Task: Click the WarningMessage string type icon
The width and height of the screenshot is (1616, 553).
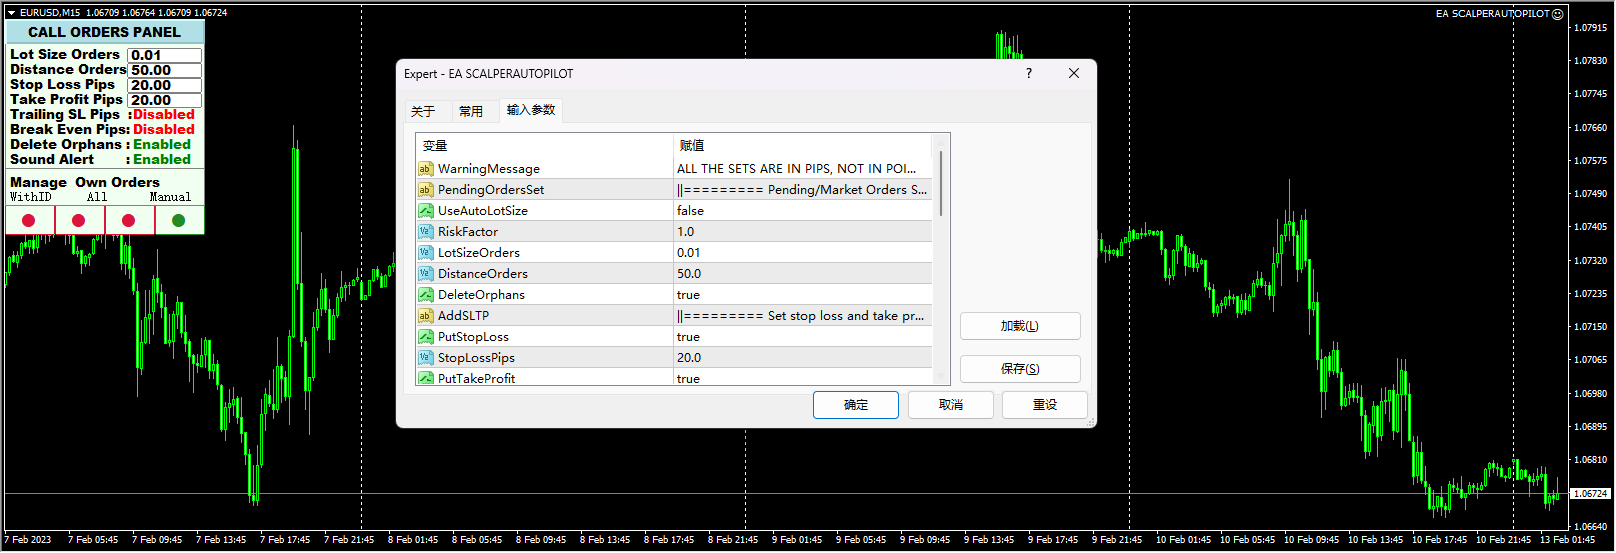Action: coord(425,169)
